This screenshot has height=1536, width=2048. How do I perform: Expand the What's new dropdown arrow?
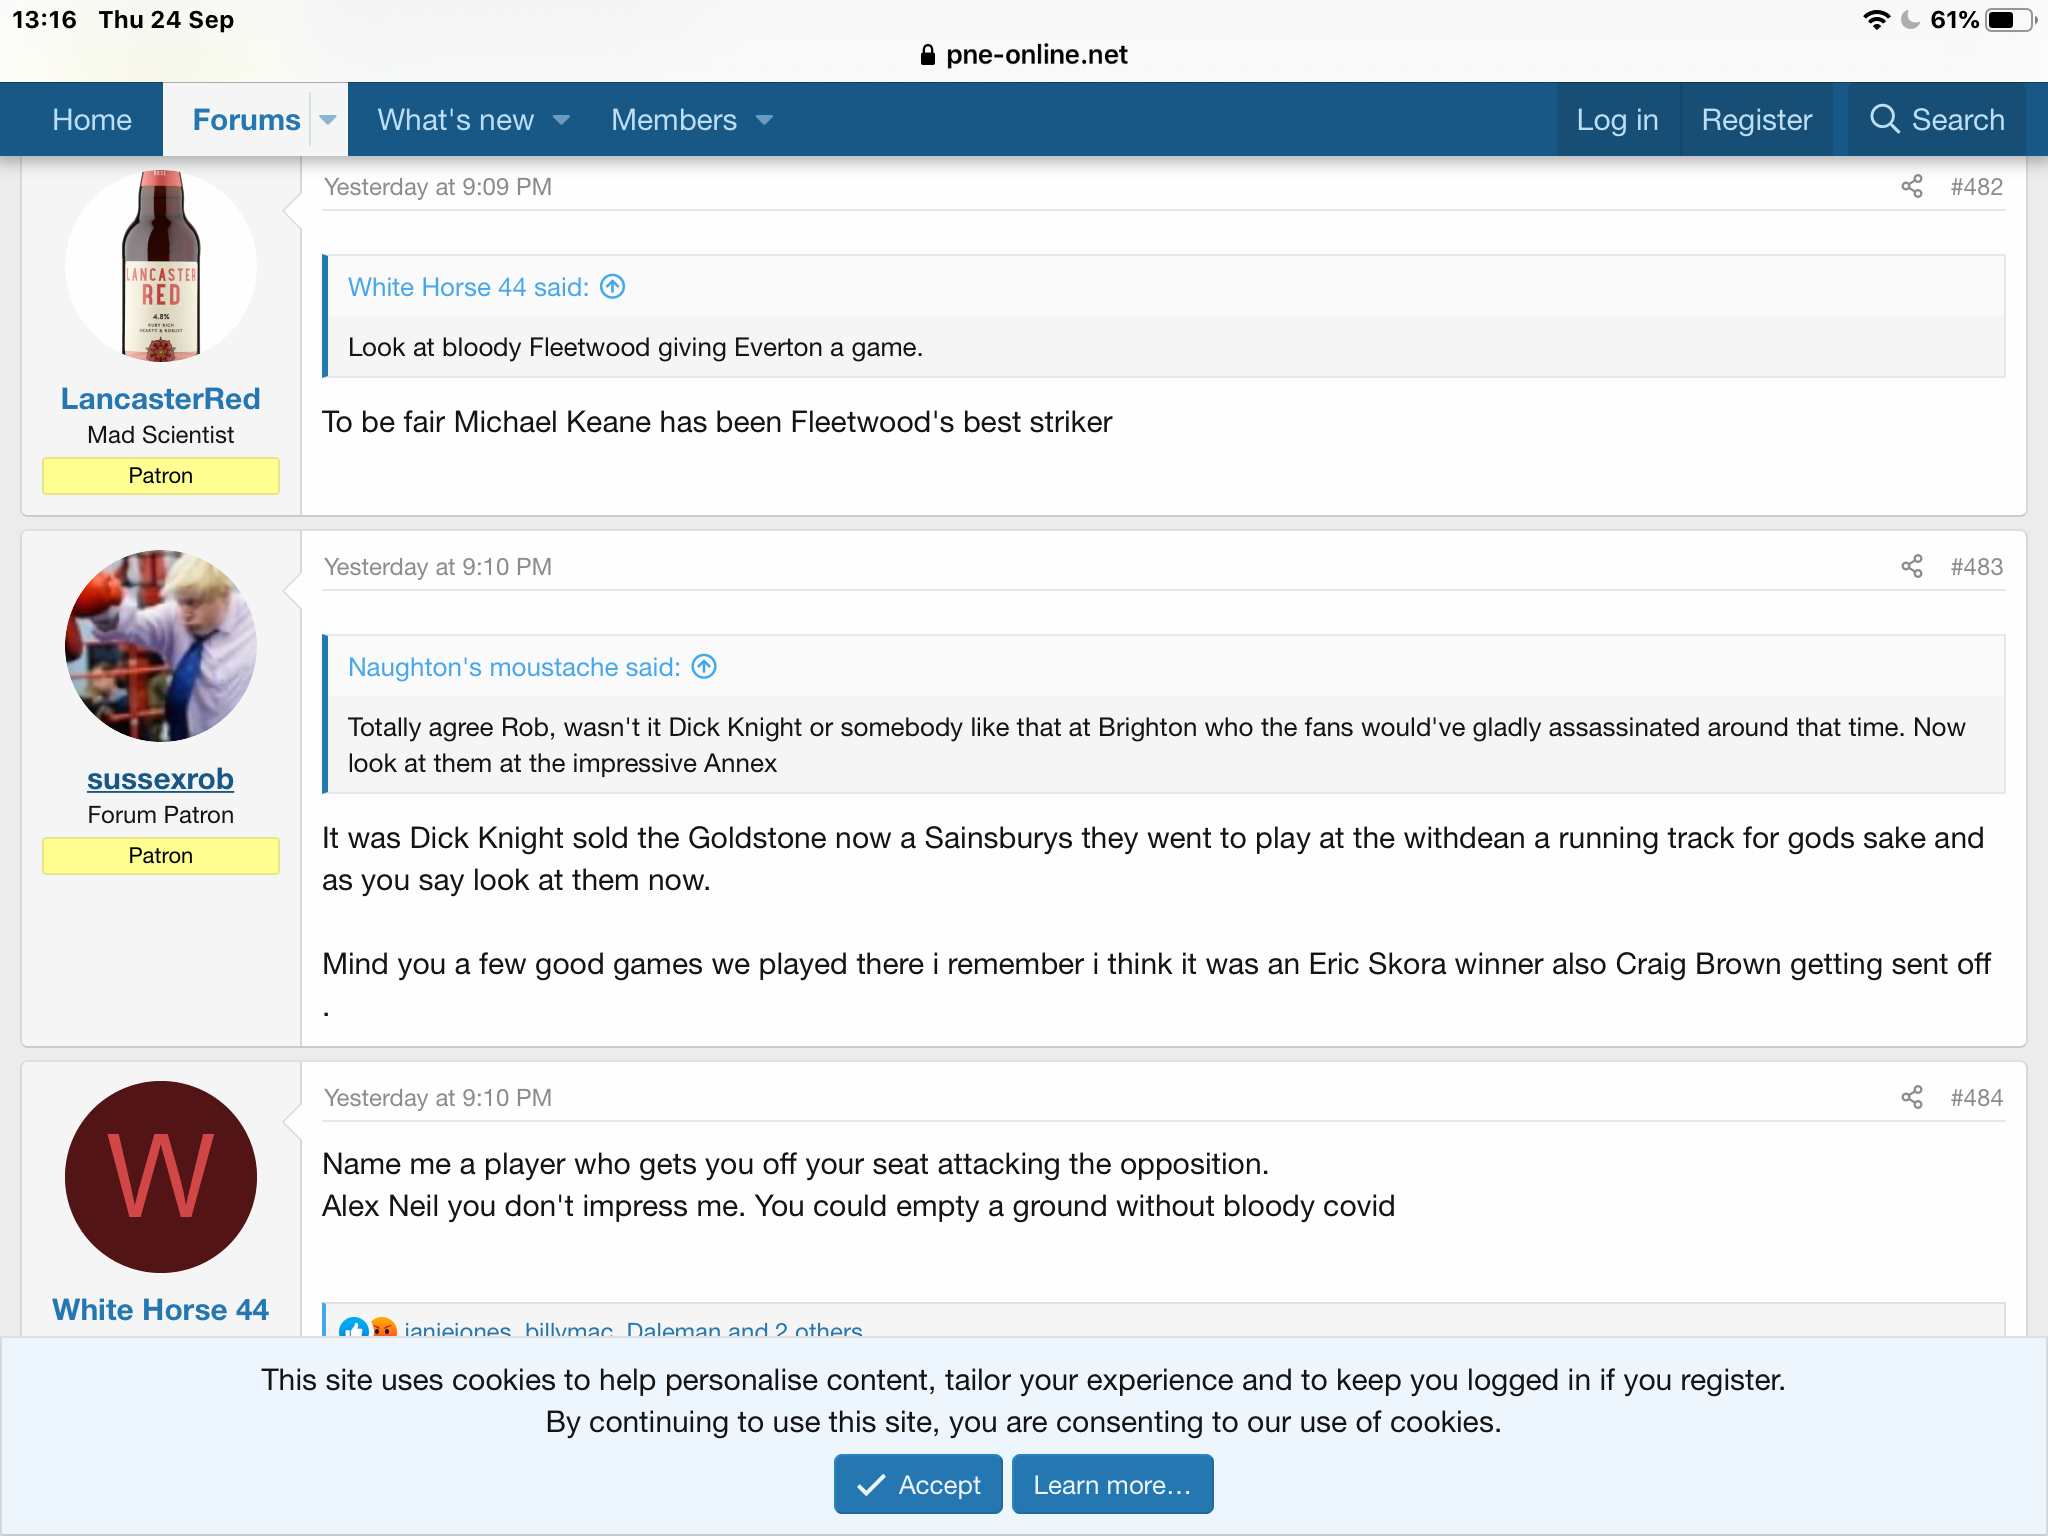click(x=562, y=121)
